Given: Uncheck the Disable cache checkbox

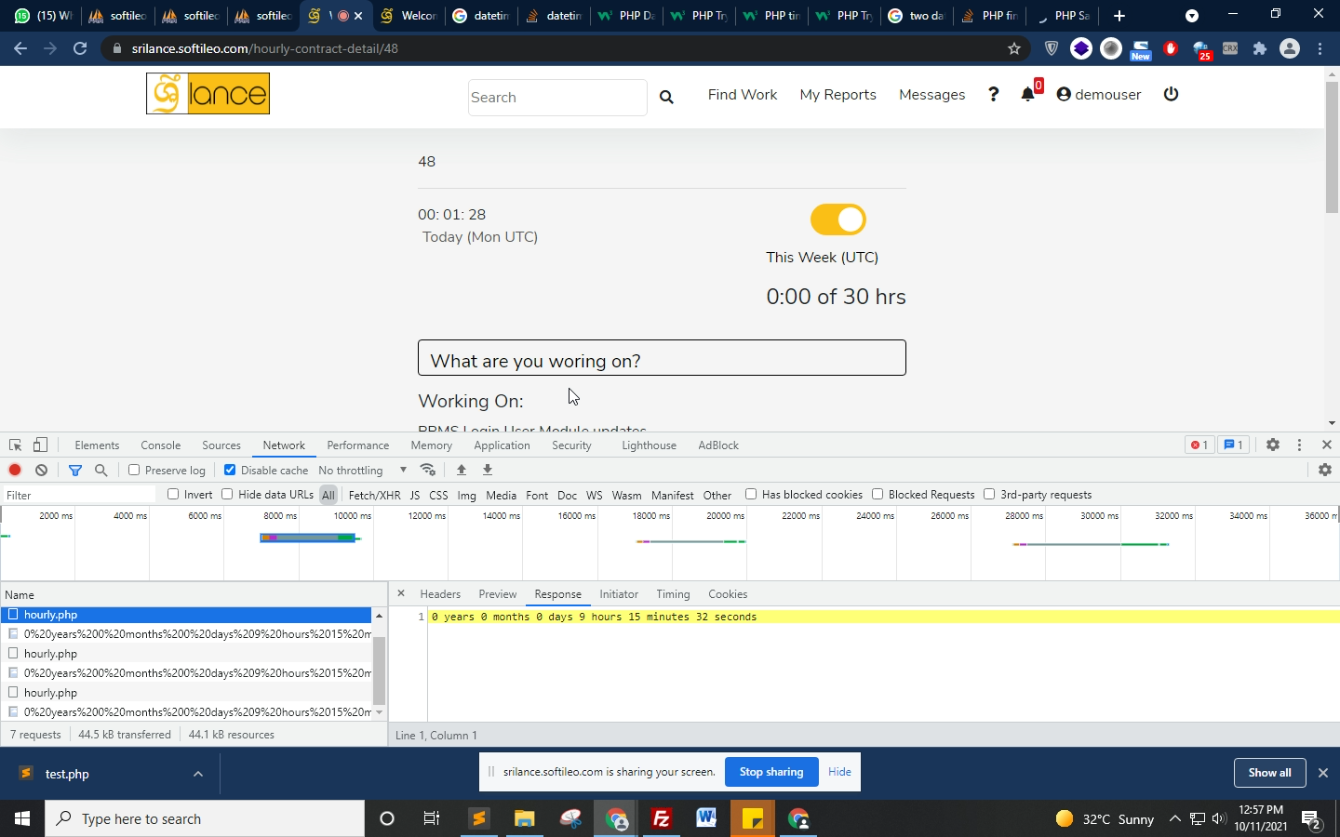Looking at the screenshot, I should tap(230, 470).
